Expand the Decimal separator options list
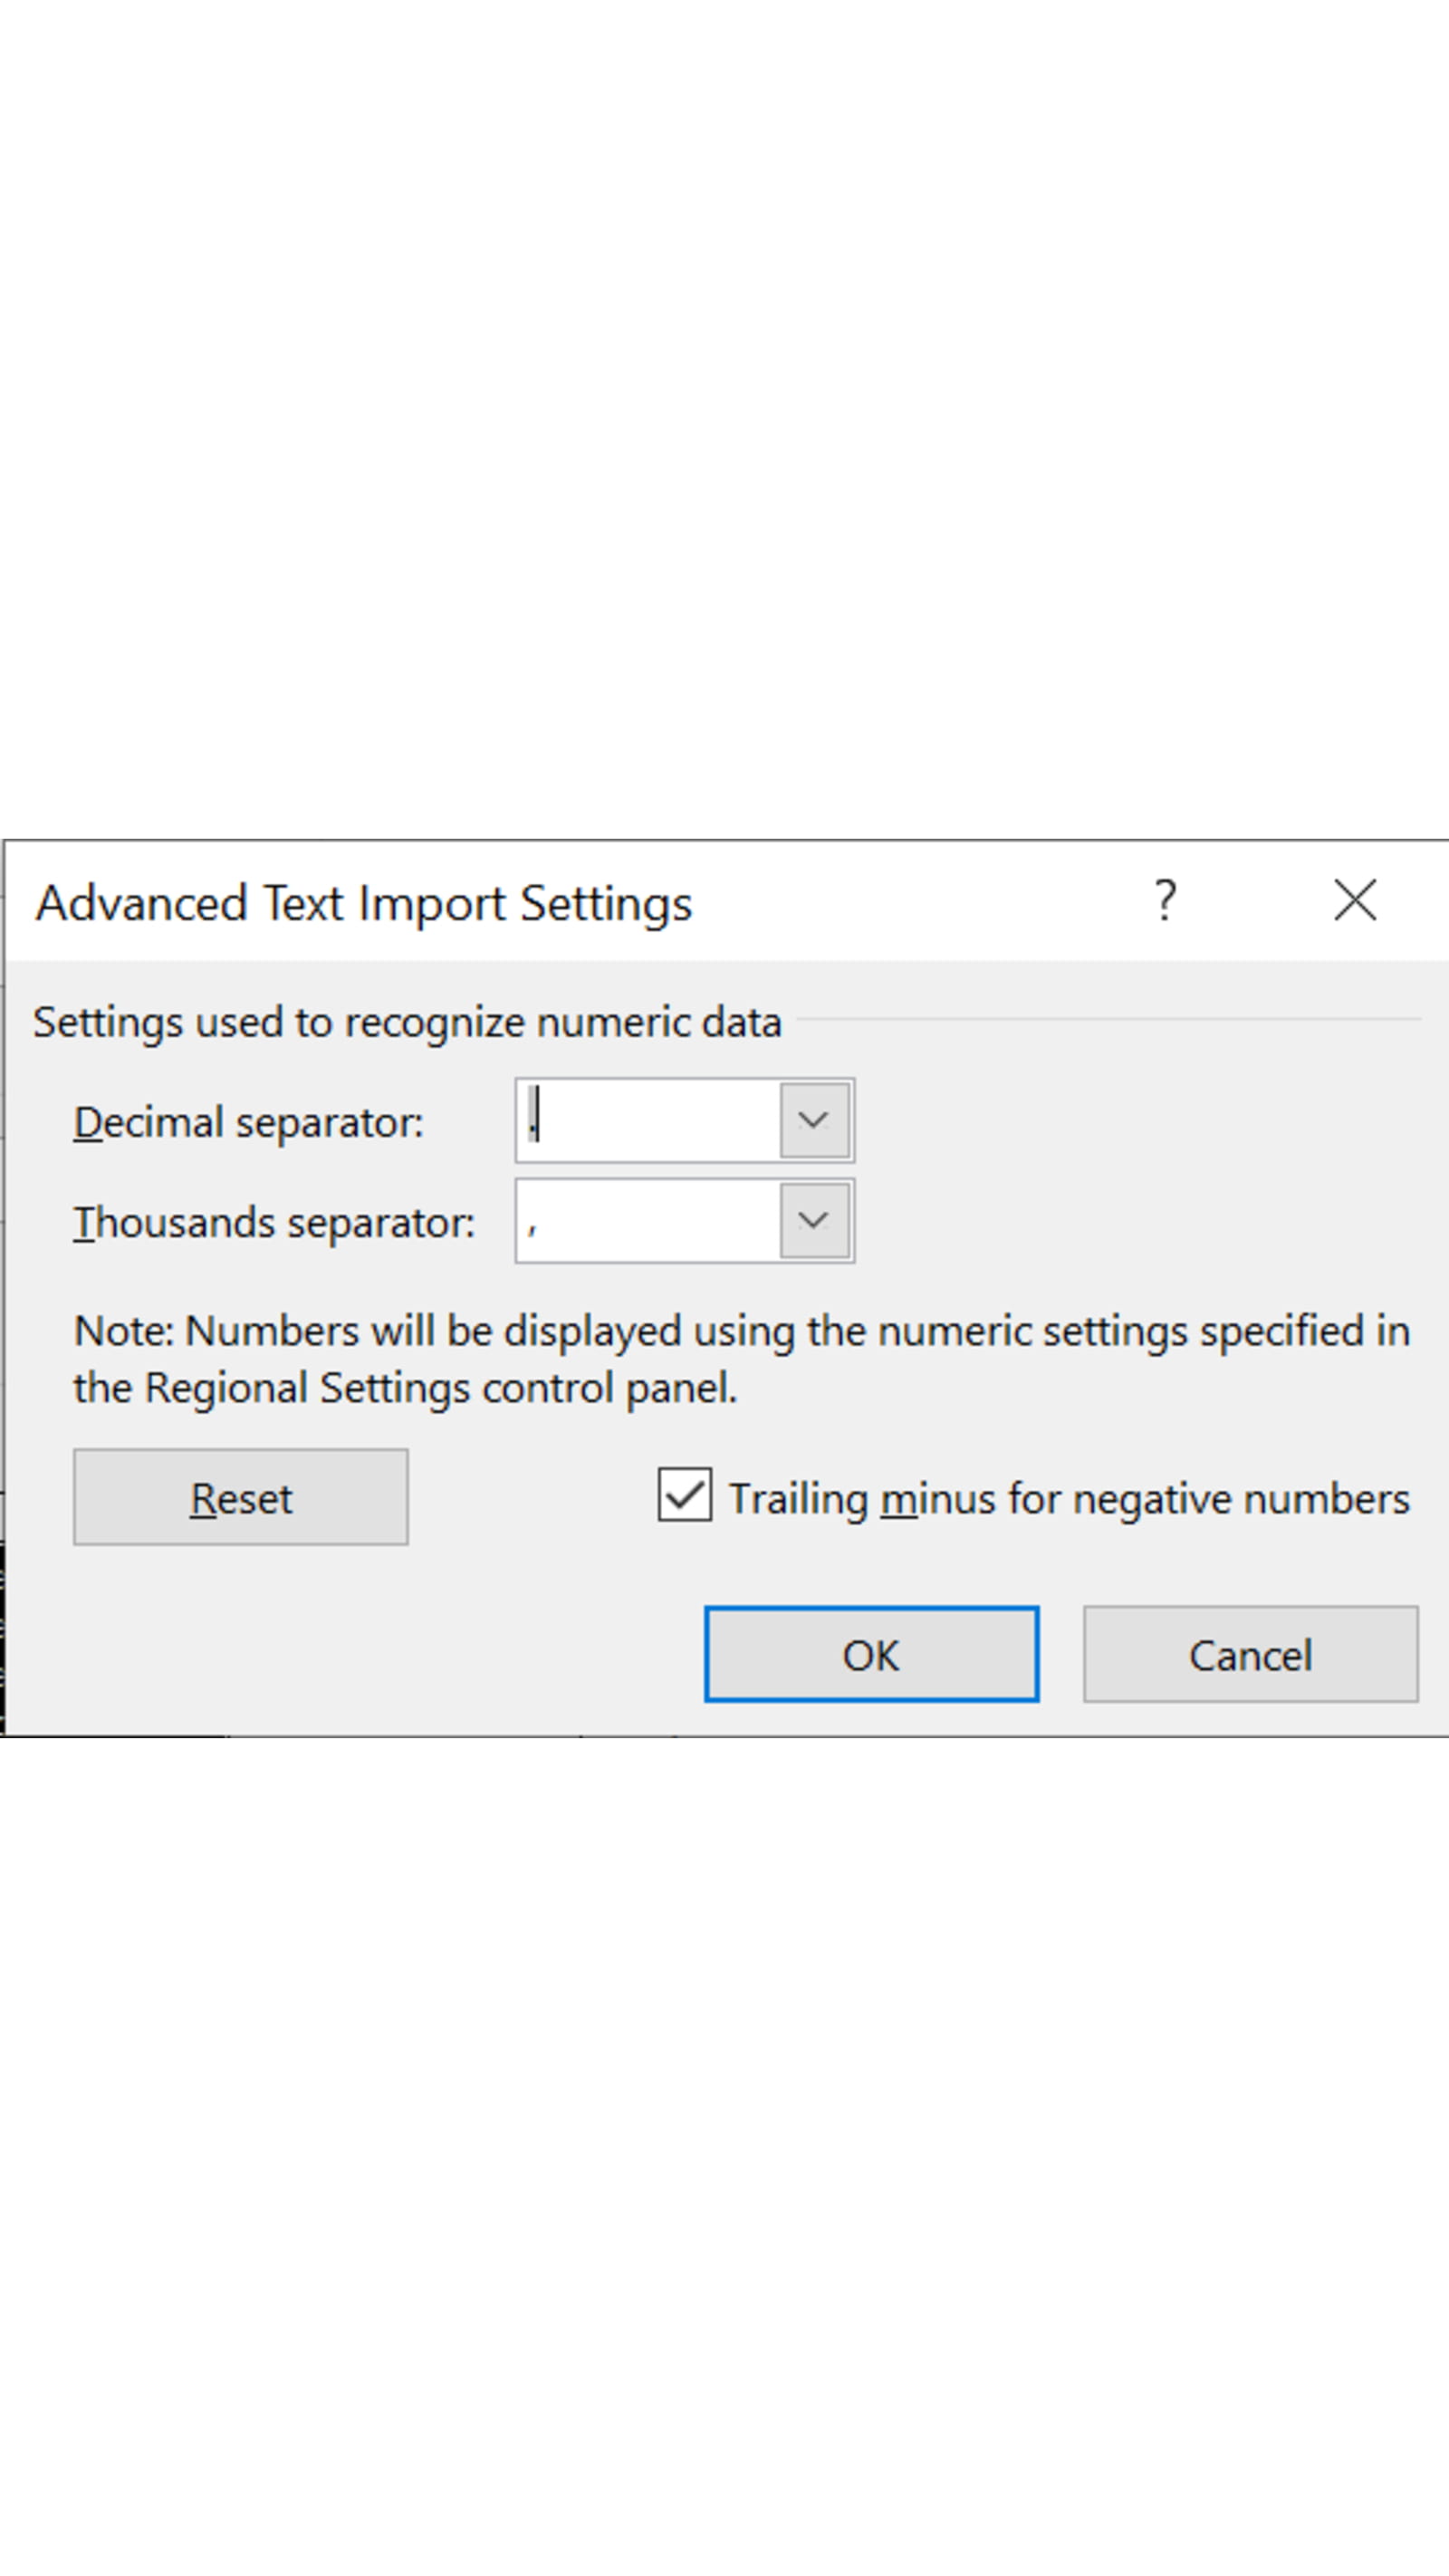 coord(813,1121)
